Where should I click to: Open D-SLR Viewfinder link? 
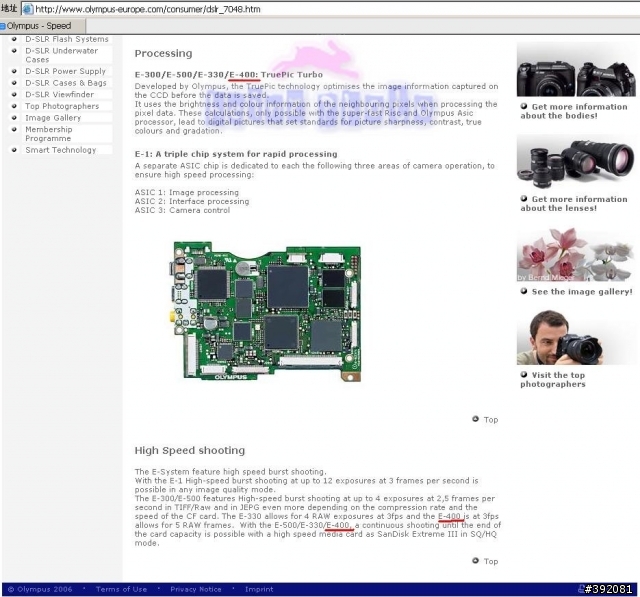(x=60, y=94)
